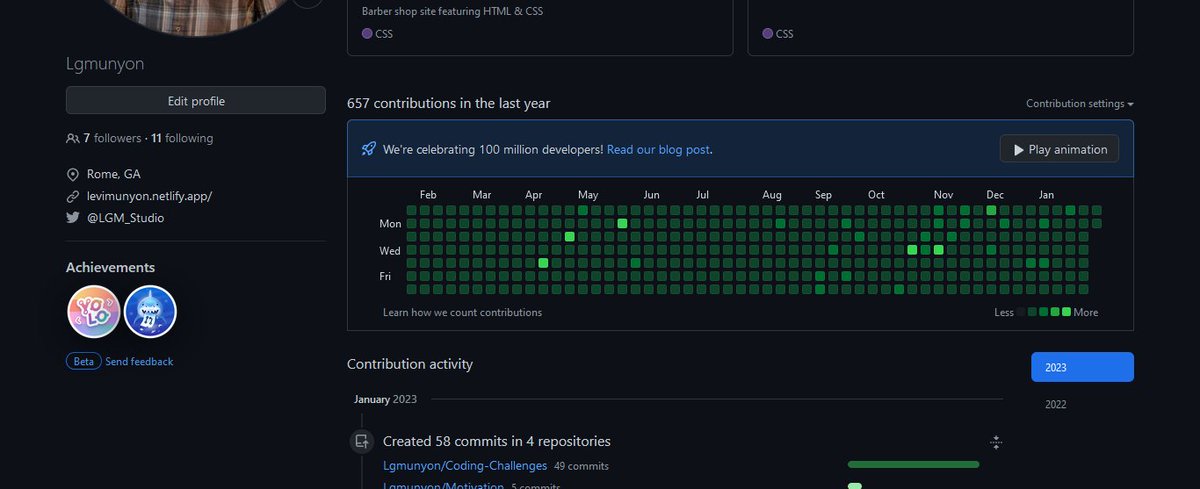Click the Edit profile button

[x=196, y=100]
